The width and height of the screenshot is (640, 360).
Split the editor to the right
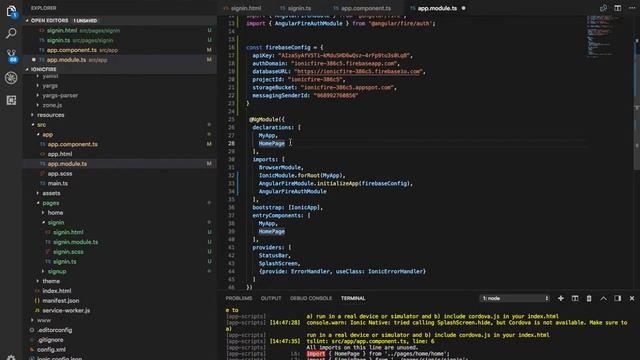point(618,8)
